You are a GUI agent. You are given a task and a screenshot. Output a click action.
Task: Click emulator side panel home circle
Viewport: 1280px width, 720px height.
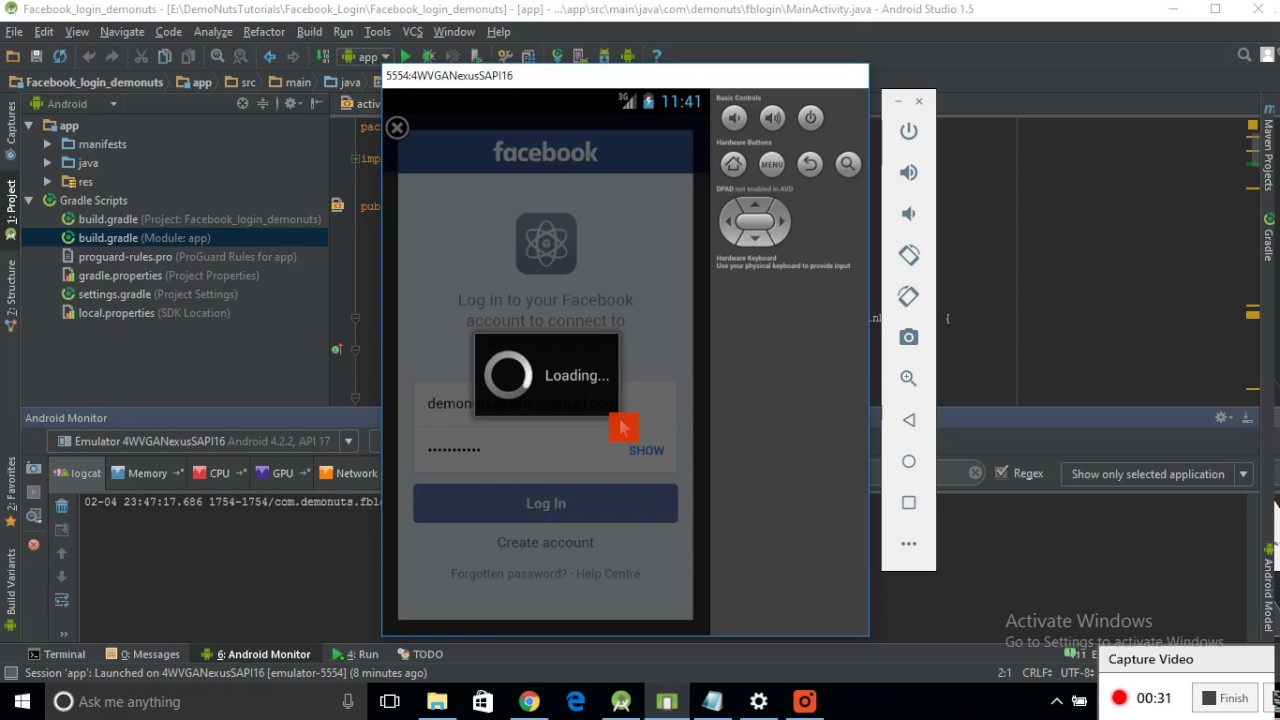(908, 461)
